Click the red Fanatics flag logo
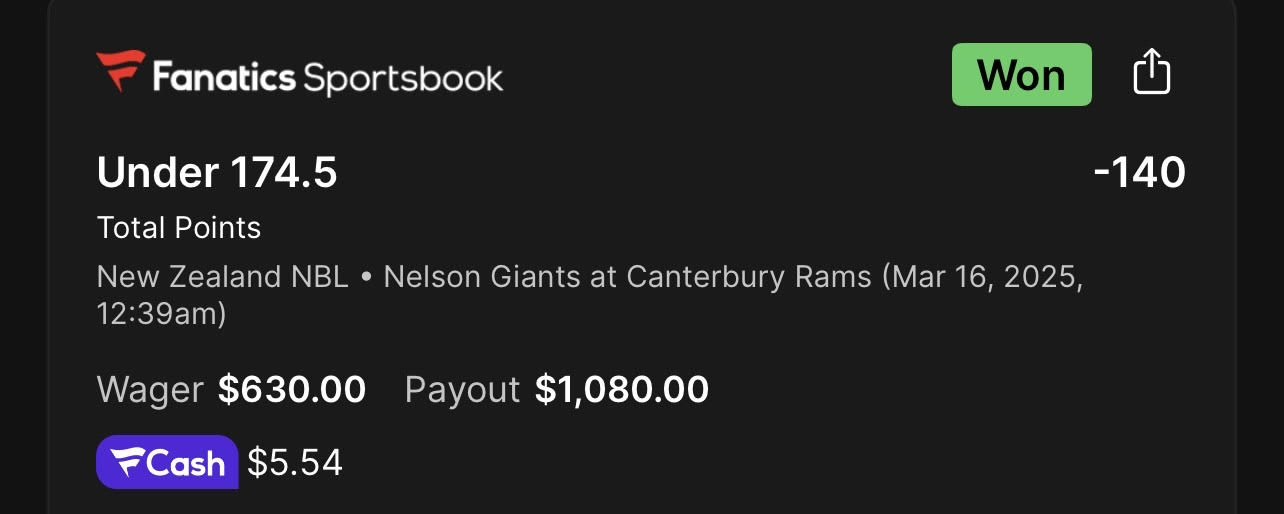 pyautogui.click(x=120, y=72)
